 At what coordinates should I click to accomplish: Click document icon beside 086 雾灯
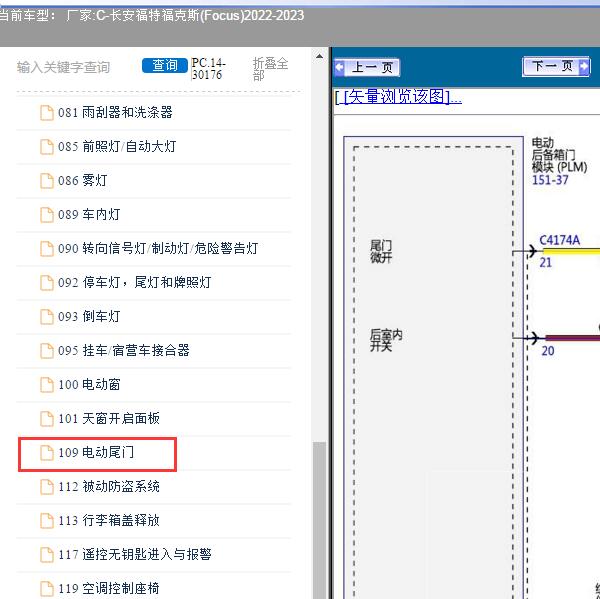point(47,181)
